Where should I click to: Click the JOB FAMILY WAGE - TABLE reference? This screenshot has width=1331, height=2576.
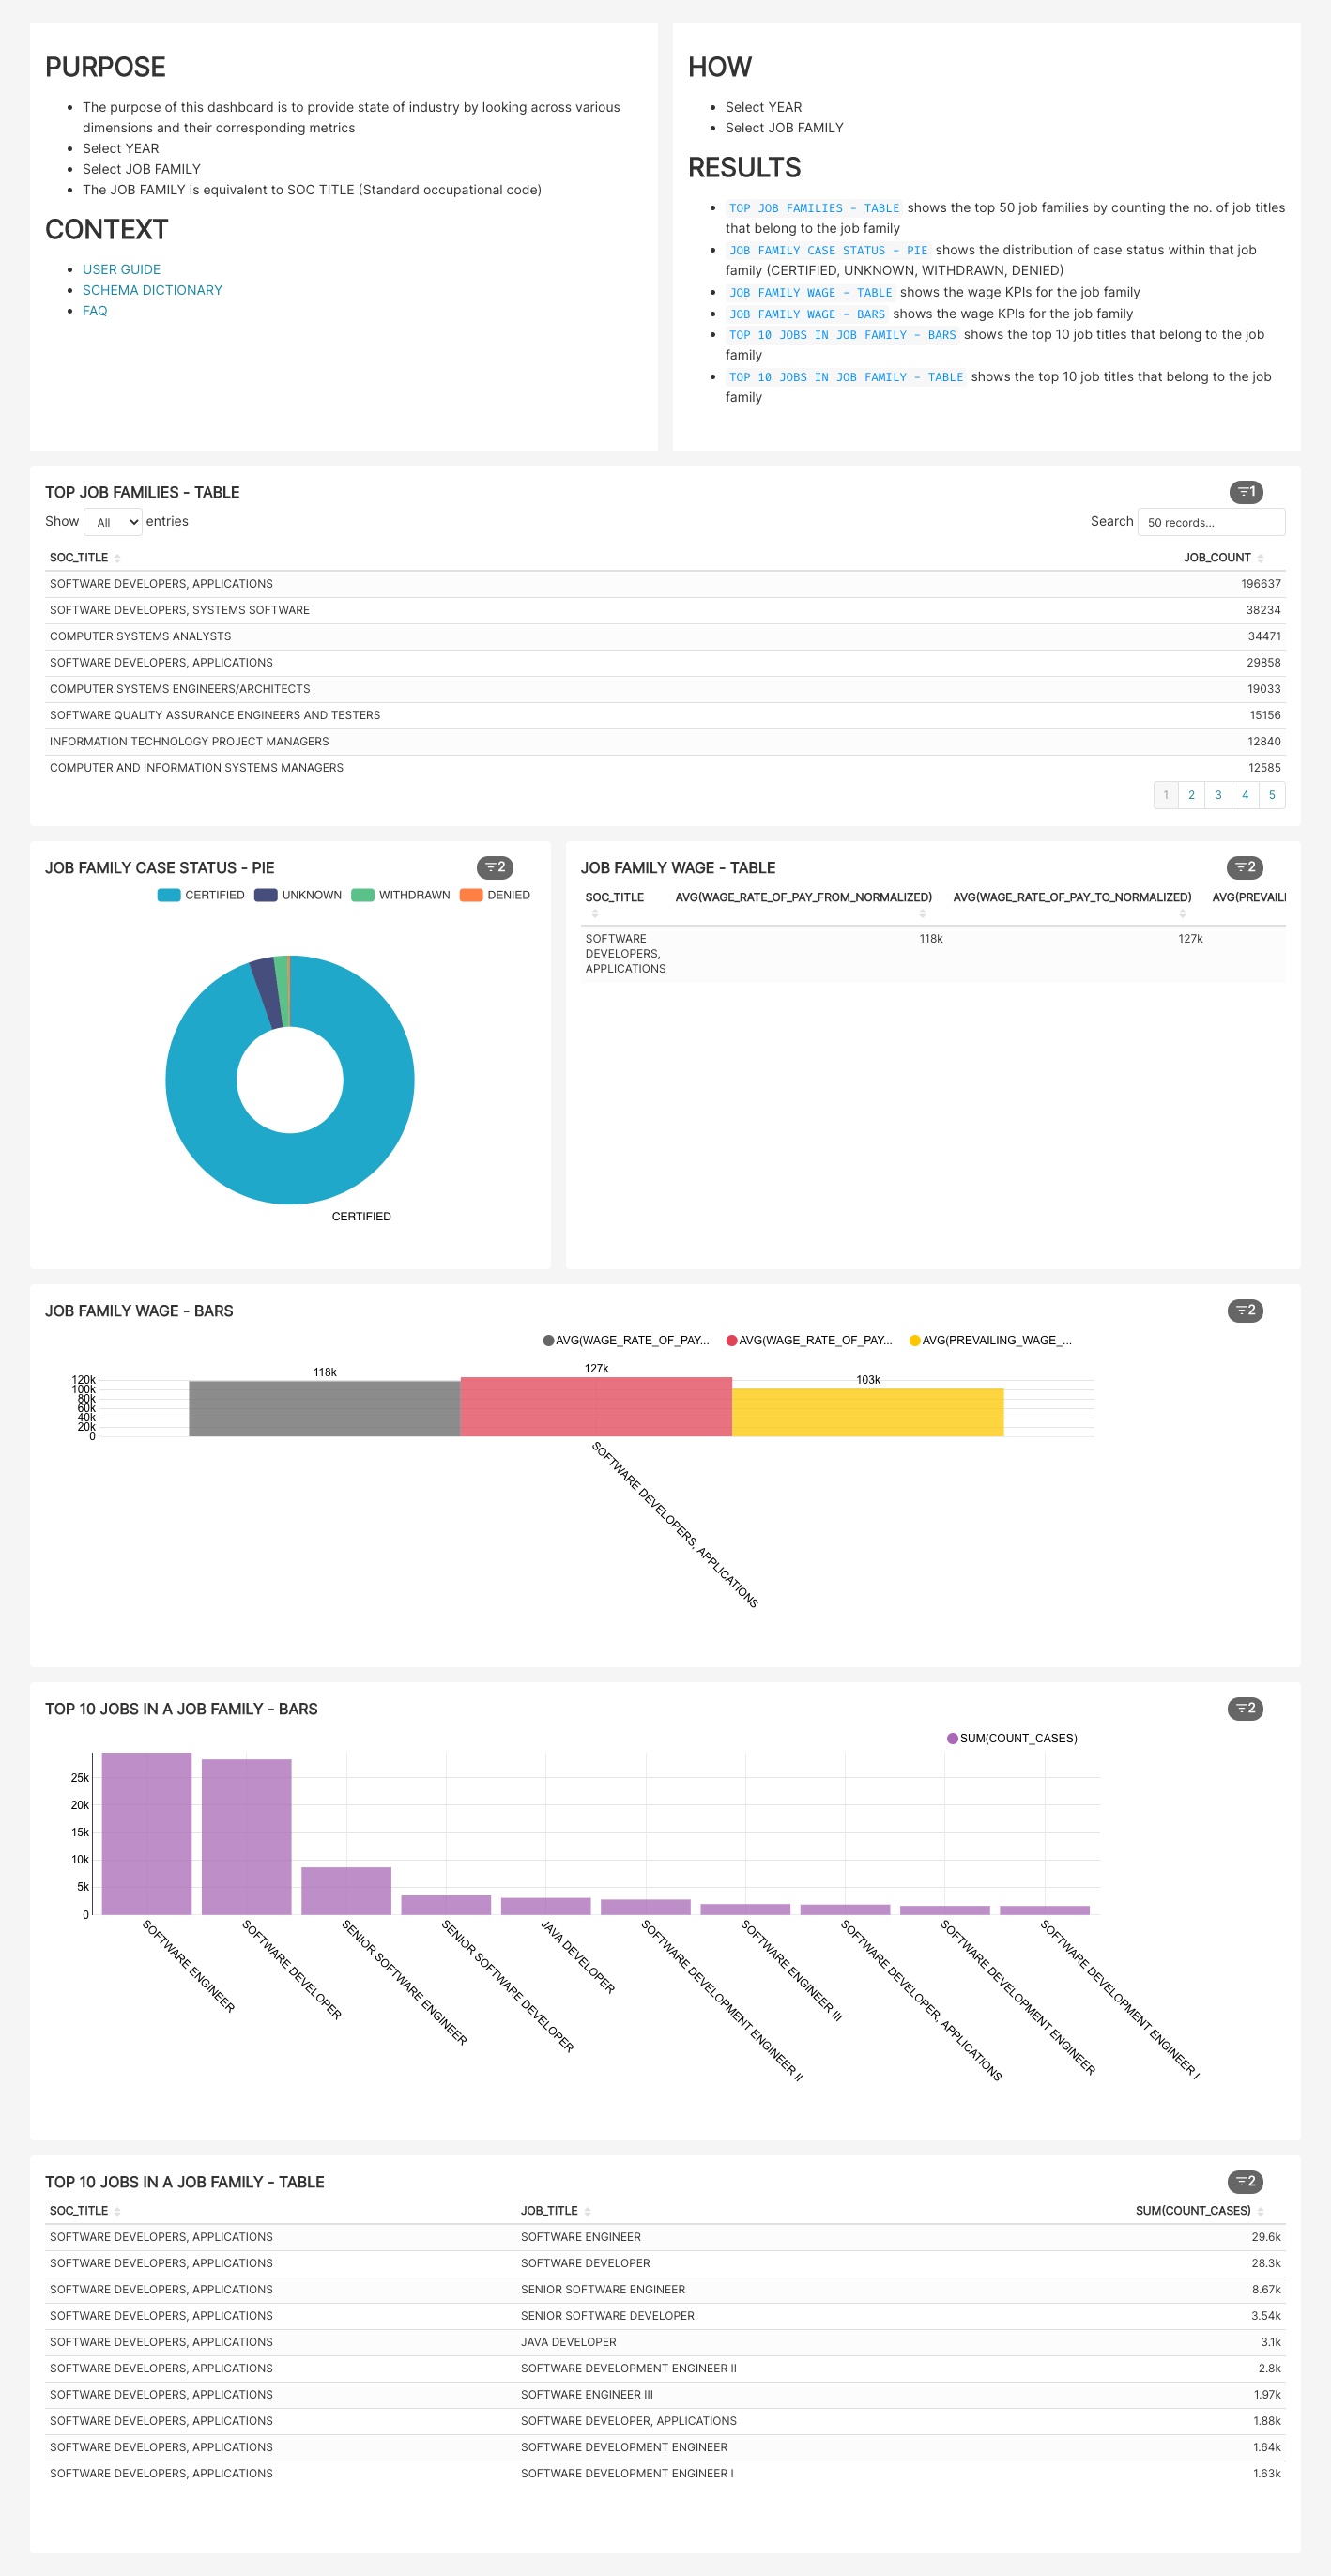[810, 292]
